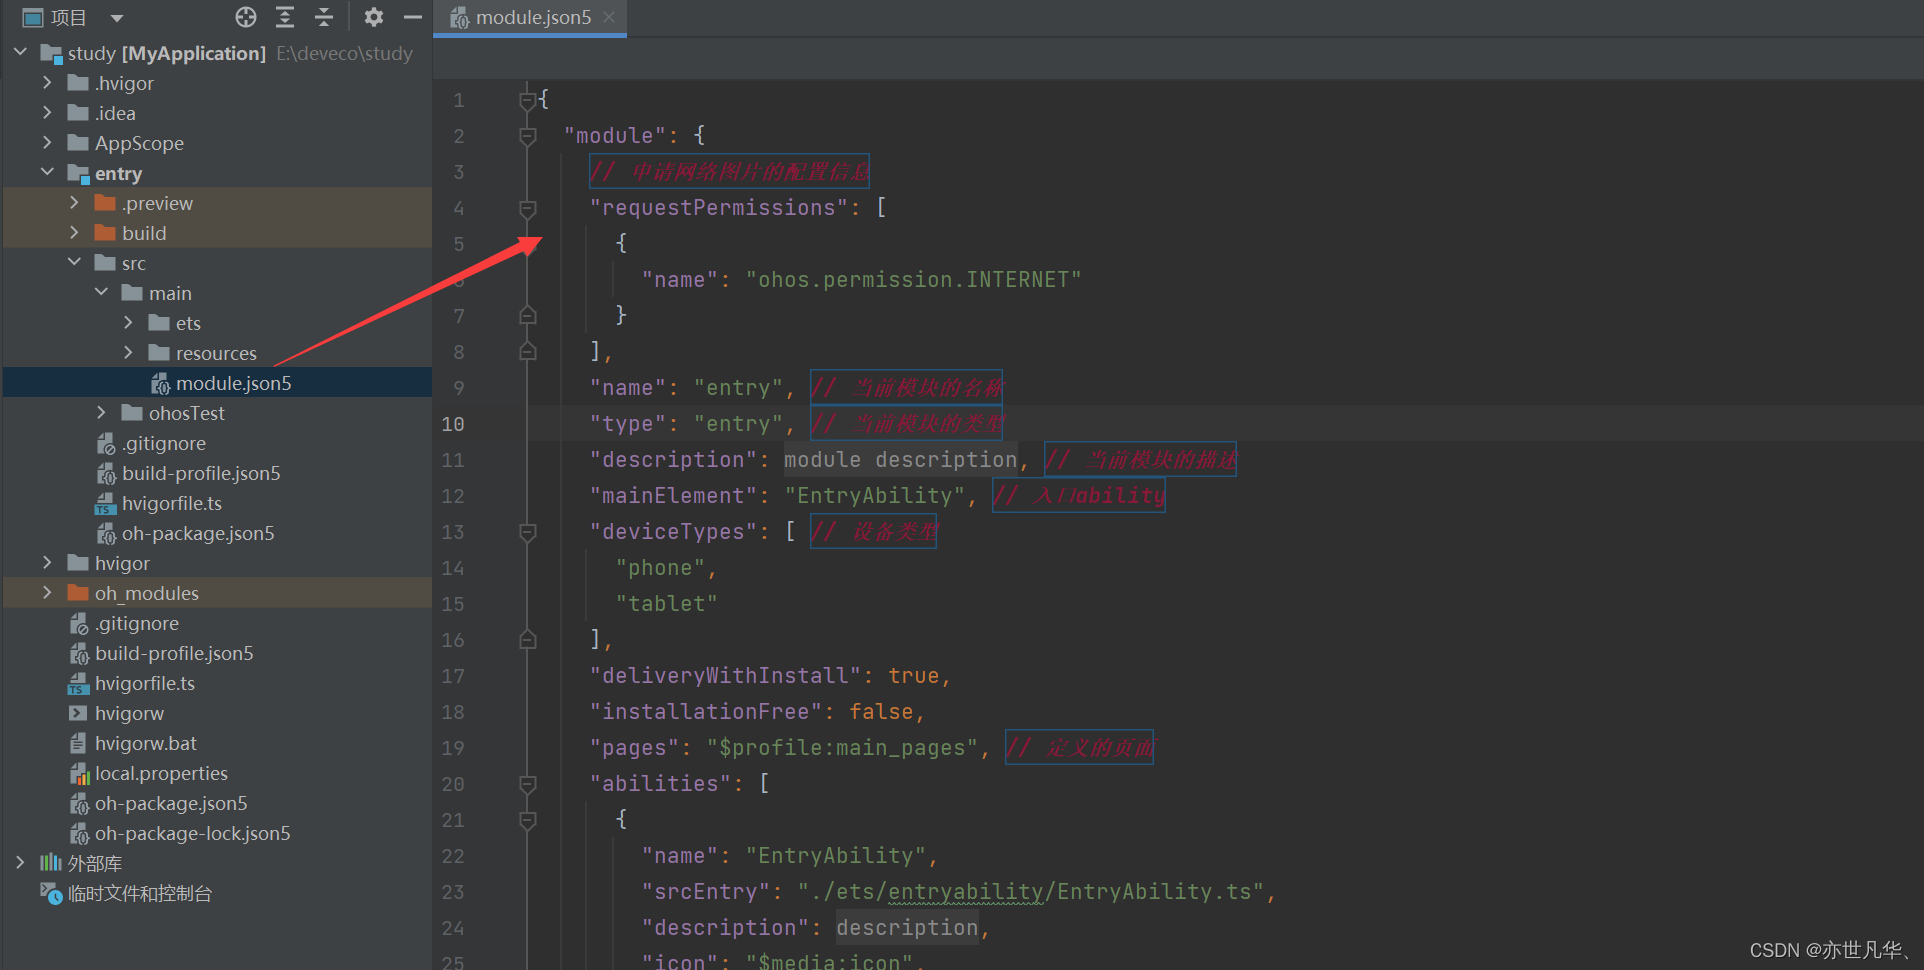Expand the ets folder
The image size is (1924, 970).
click(x=128, y=323)
